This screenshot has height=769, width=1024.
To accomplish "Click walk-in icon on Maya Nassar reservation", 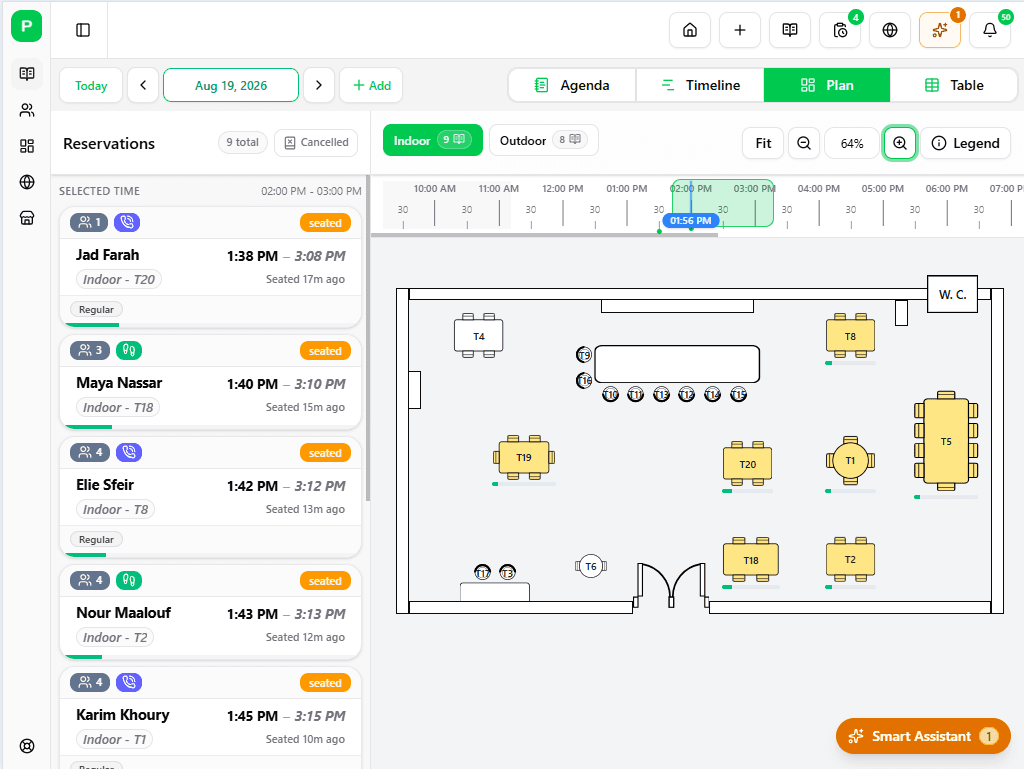I will click(129, 351).
